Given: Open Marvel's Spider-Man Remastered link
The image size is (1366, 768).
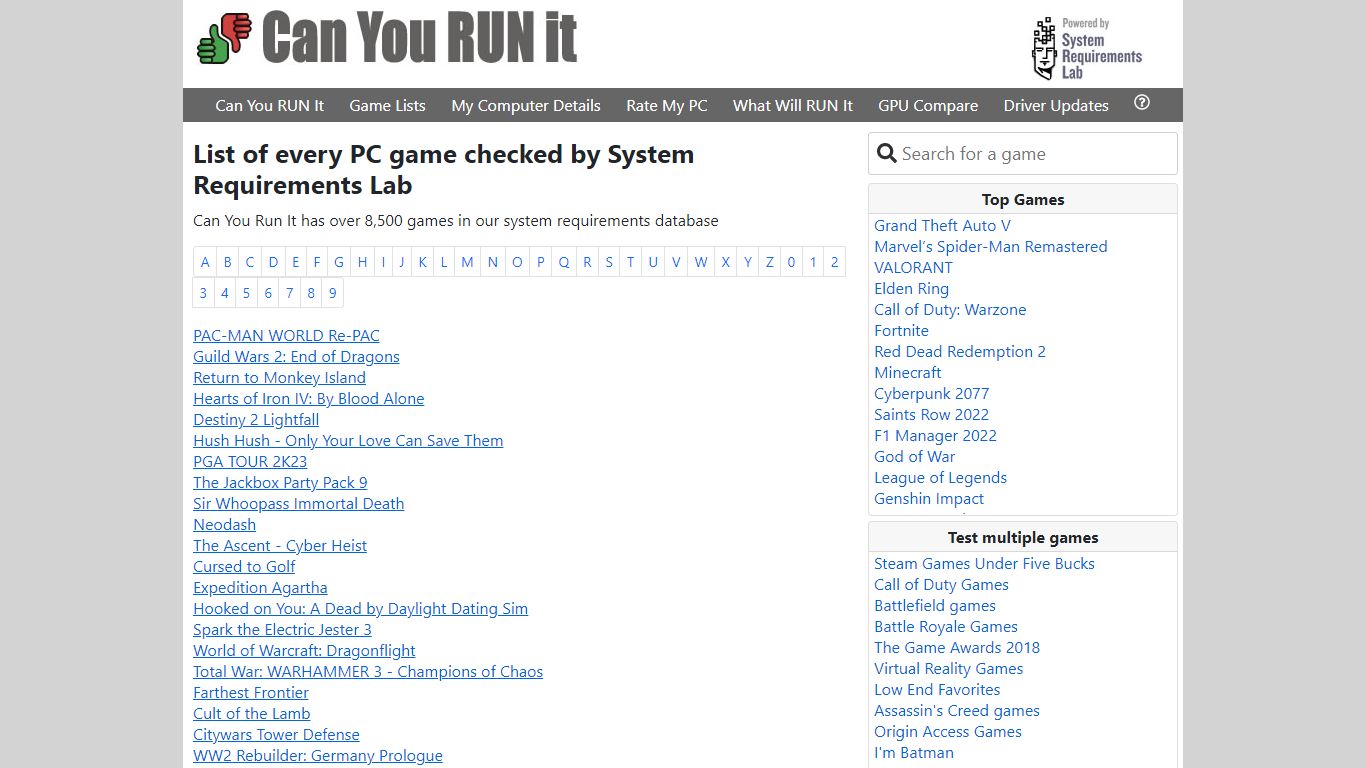Looking at the screenshot, I should (x=991, y=246).
